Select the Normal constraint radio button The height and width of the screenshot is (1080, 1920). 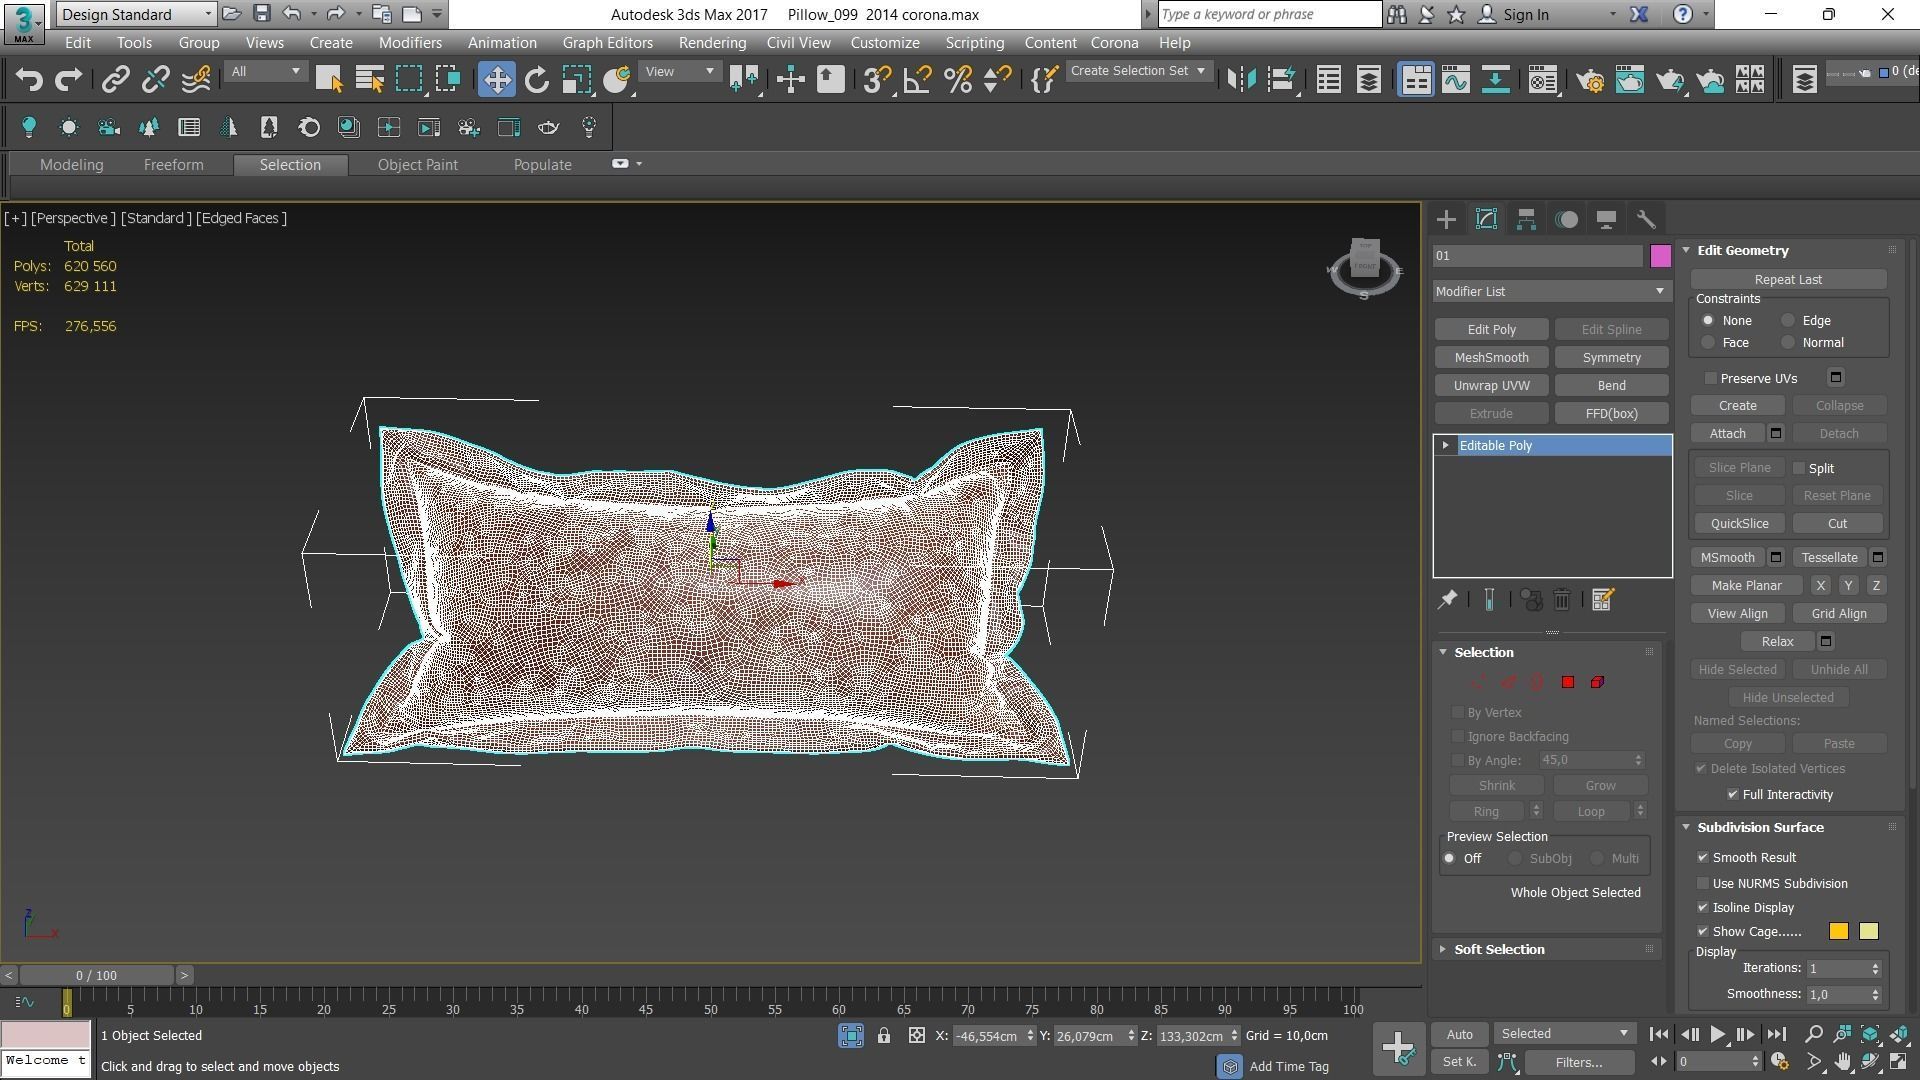tap(1788, 343)
